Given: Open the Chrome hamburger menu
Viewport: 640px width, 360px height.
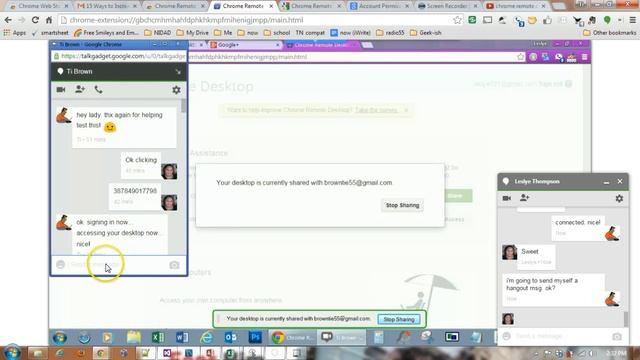Looking at the screenshot, I should 632,20.
